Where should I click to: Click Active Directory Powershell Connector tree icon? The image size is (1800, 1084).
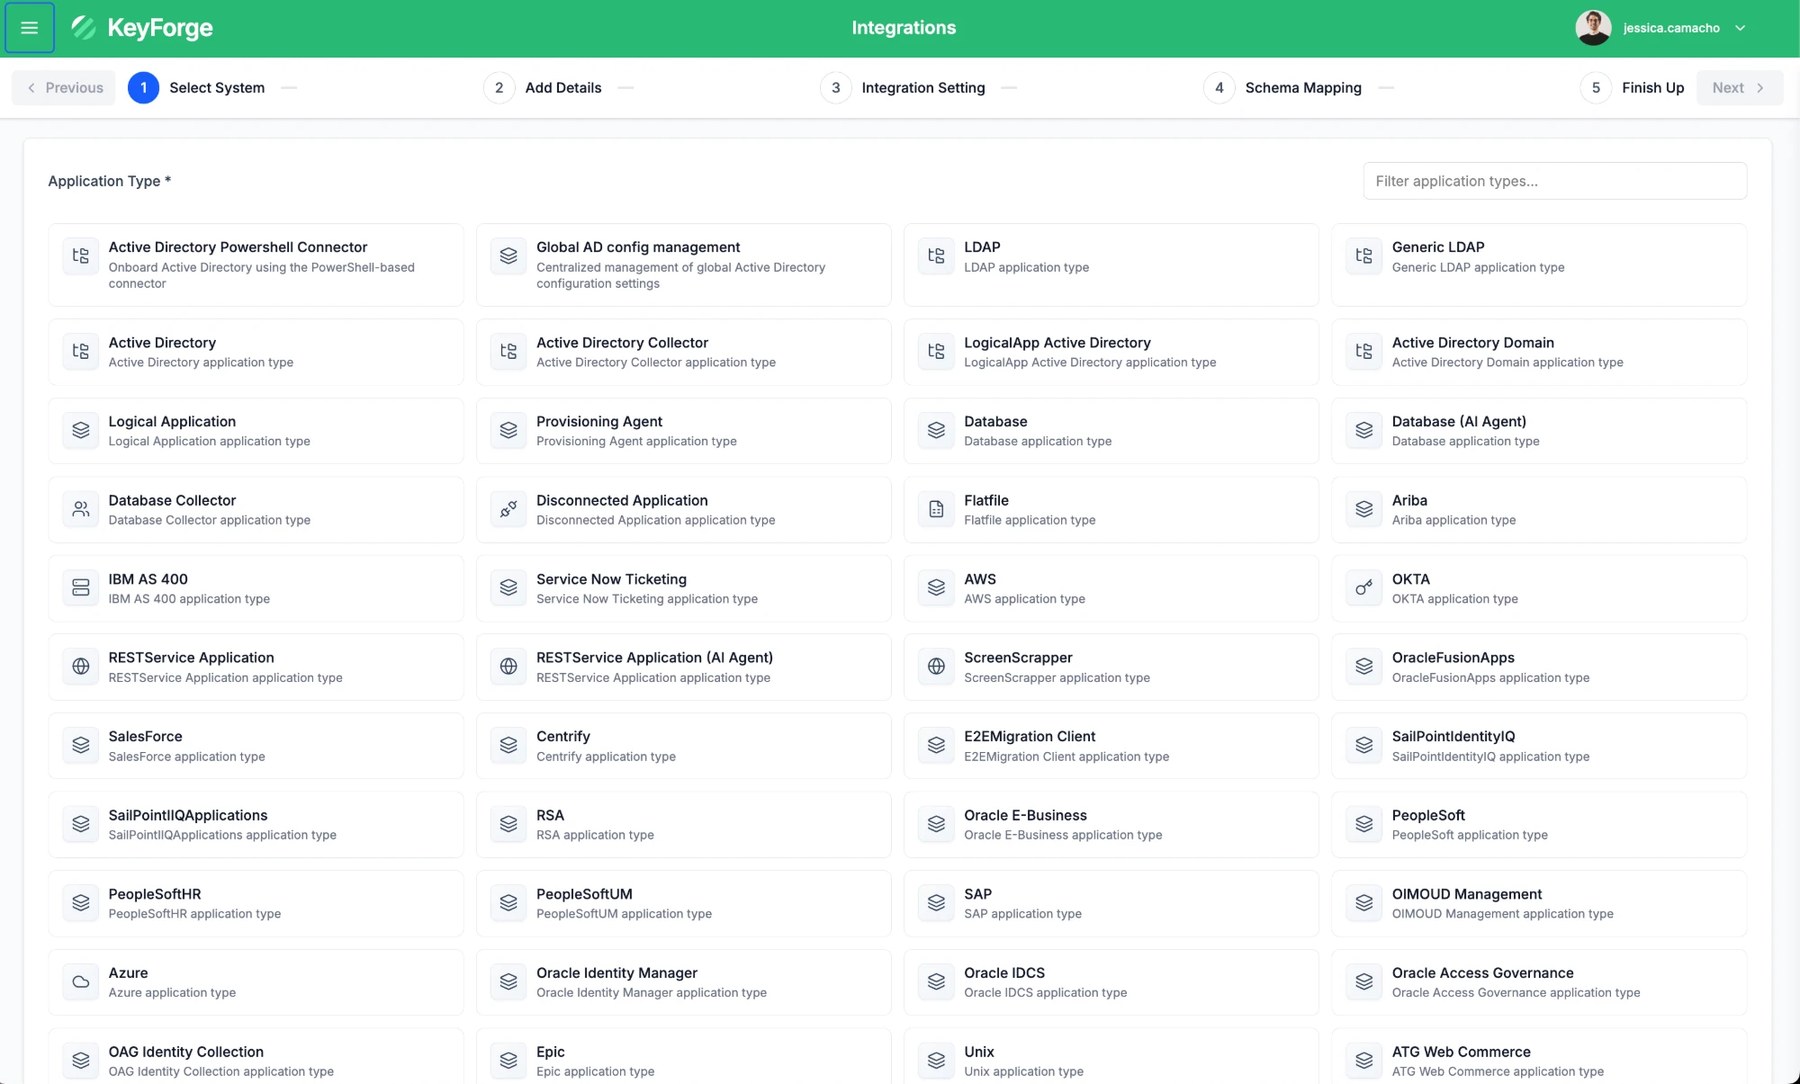click(81, 256)
